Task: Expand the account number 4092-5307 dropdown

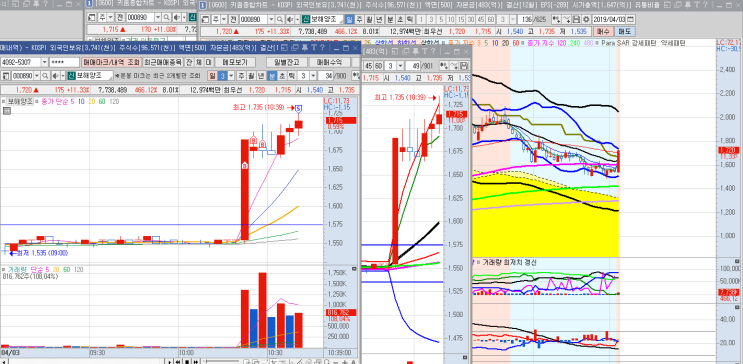Action: click(45, 63)
